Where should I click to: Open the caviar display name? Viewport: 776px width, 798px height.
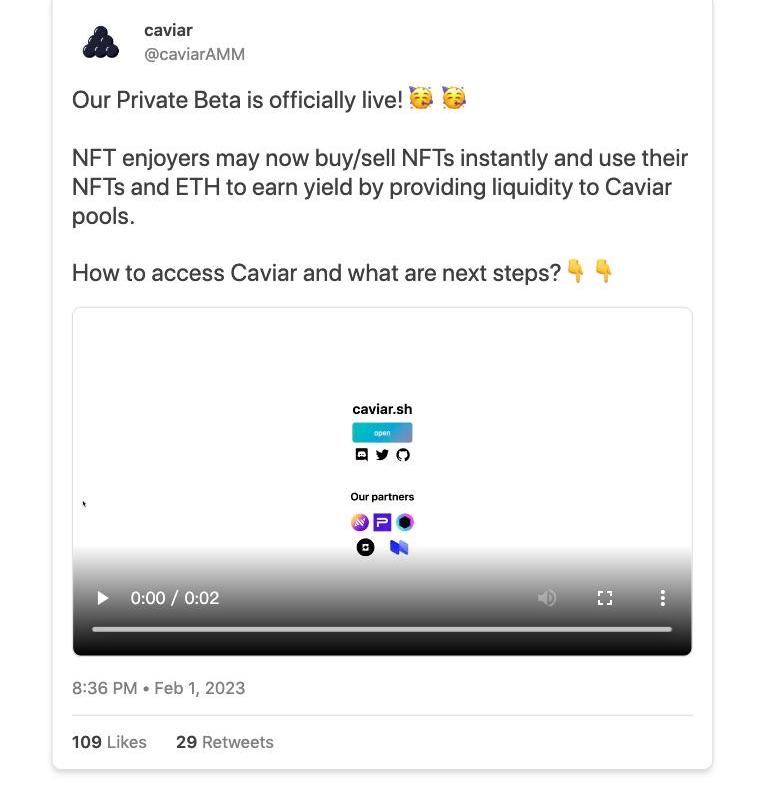click(168, 31)
